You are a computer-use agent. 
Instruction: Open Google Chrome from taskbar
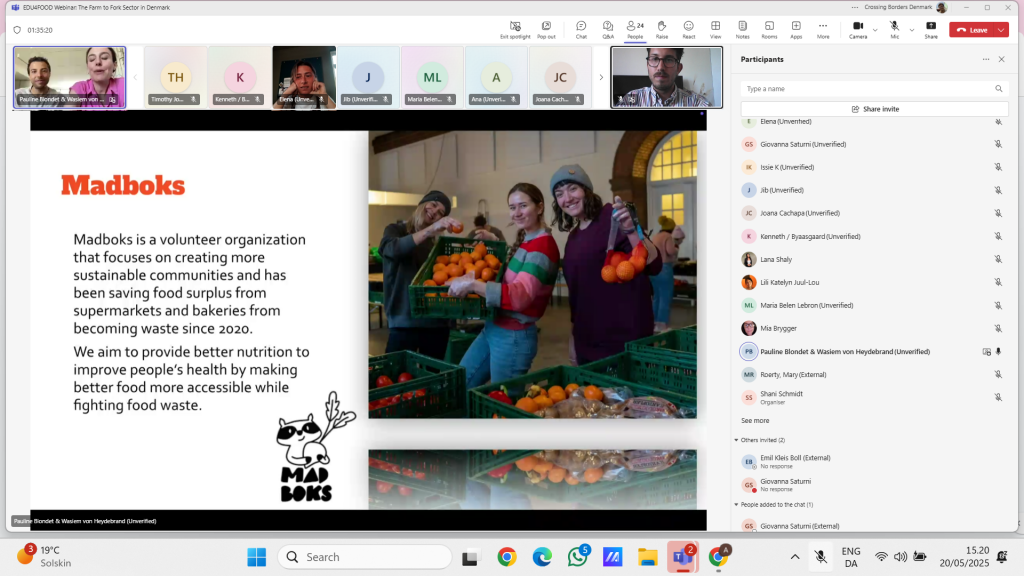click(507, 557)
